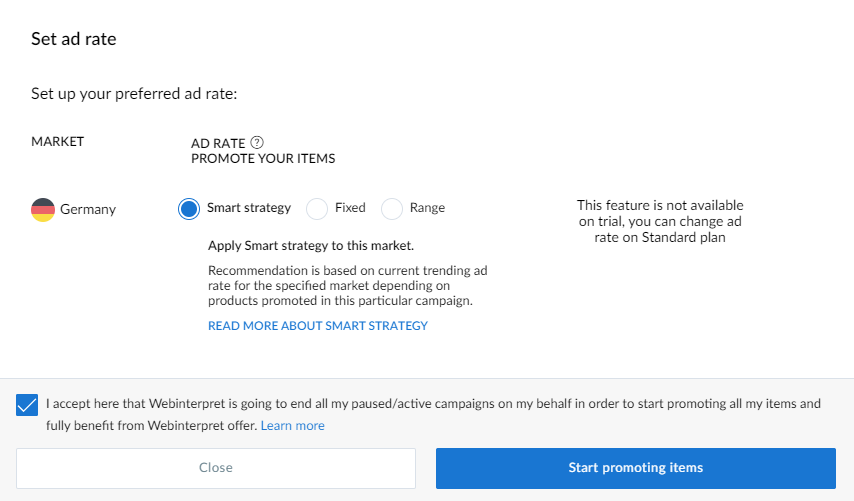
Task: Click the Germany market name text
Action: click(88, 210)
